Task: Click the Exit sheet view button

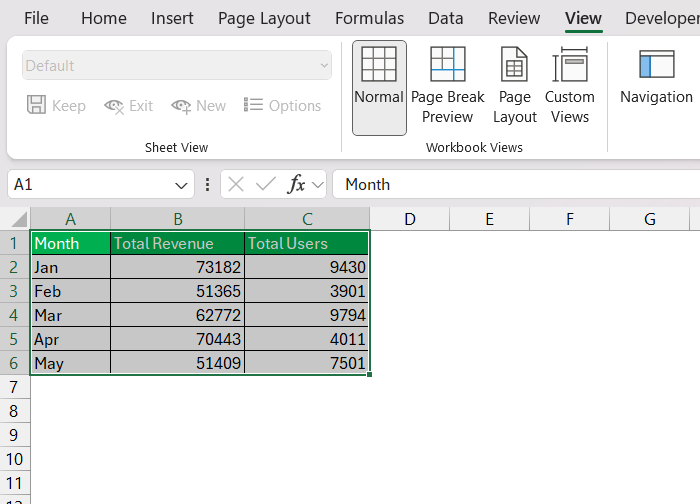Action: pos(129,106)
